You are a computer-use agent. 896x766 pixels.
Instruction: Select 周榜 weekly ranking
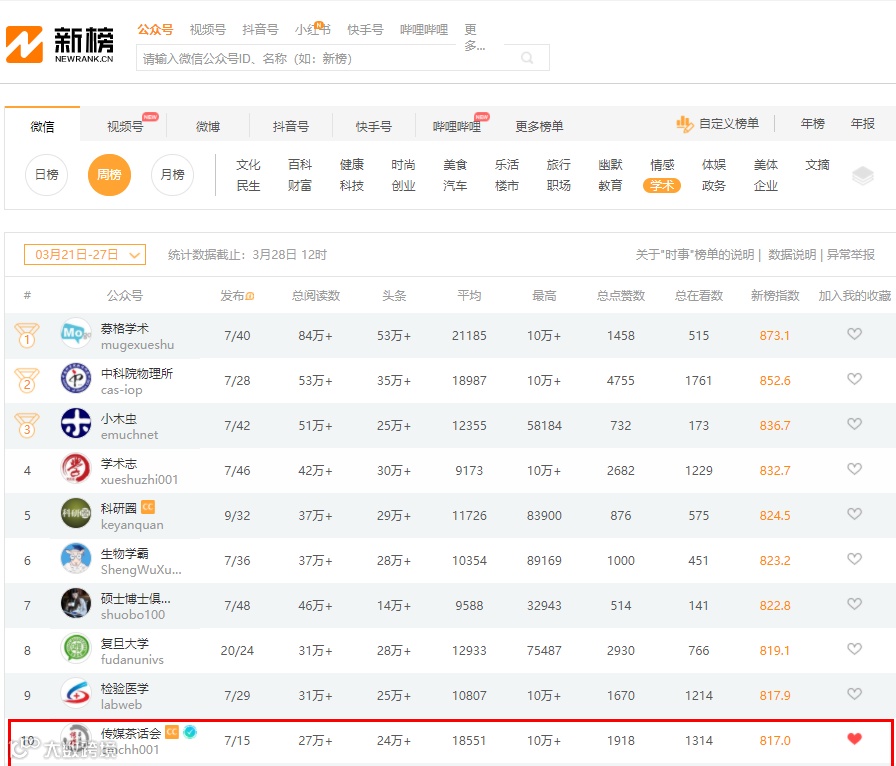click(x=109, y=174)
